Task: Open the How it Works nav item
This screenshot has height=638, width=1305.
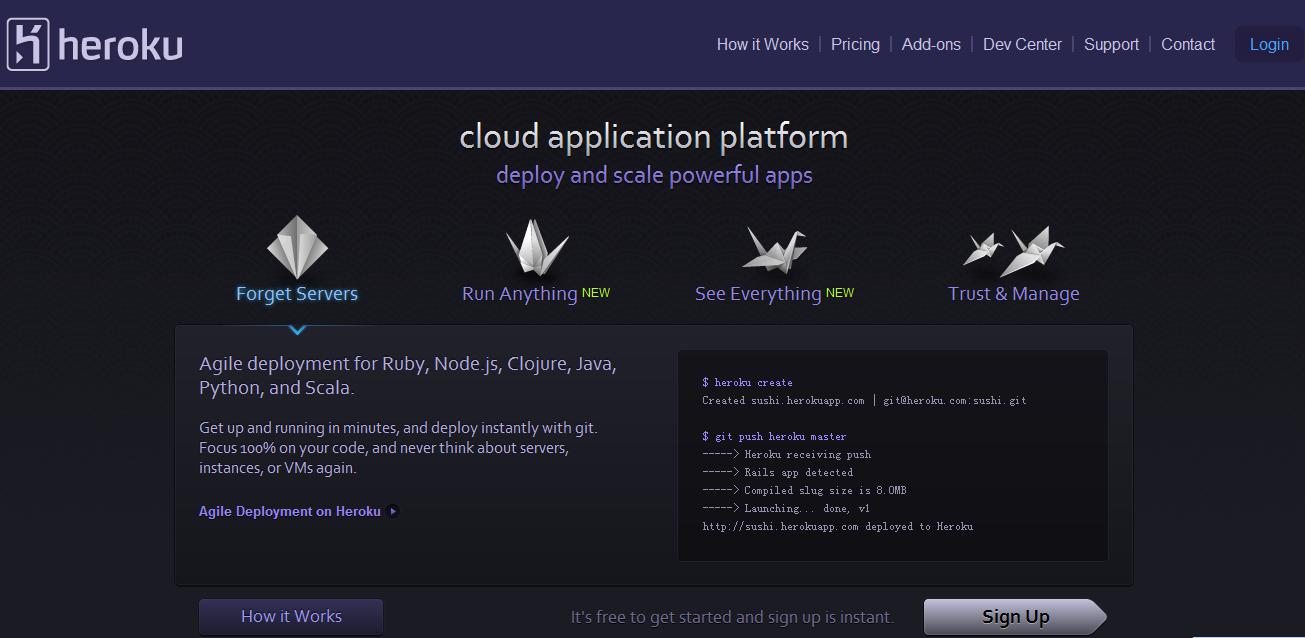Action: (x=763, y=44)
